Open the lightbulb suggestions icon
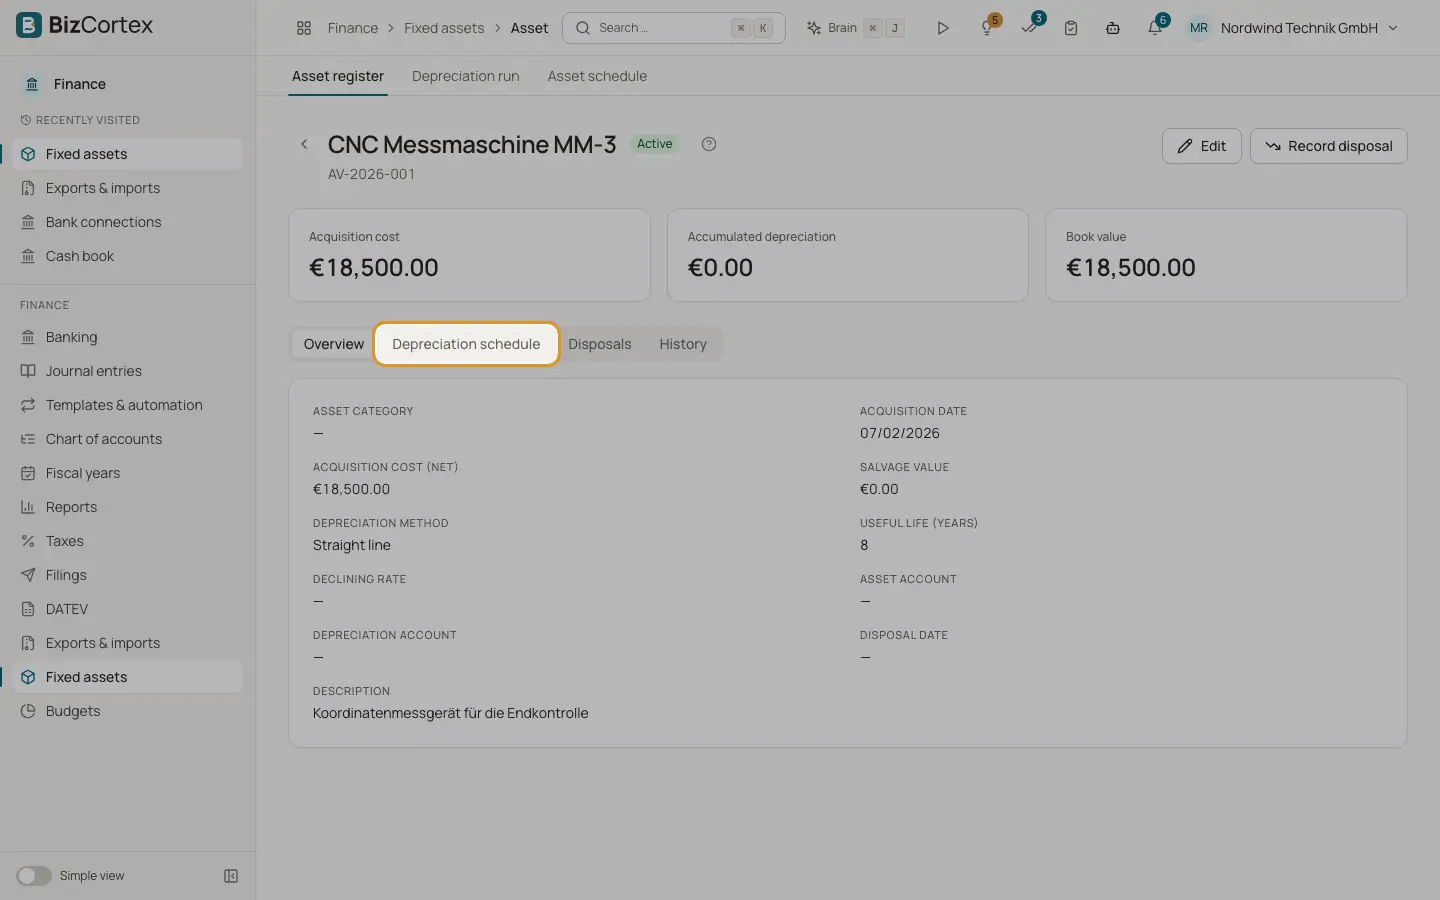 [x=987, y=28]
